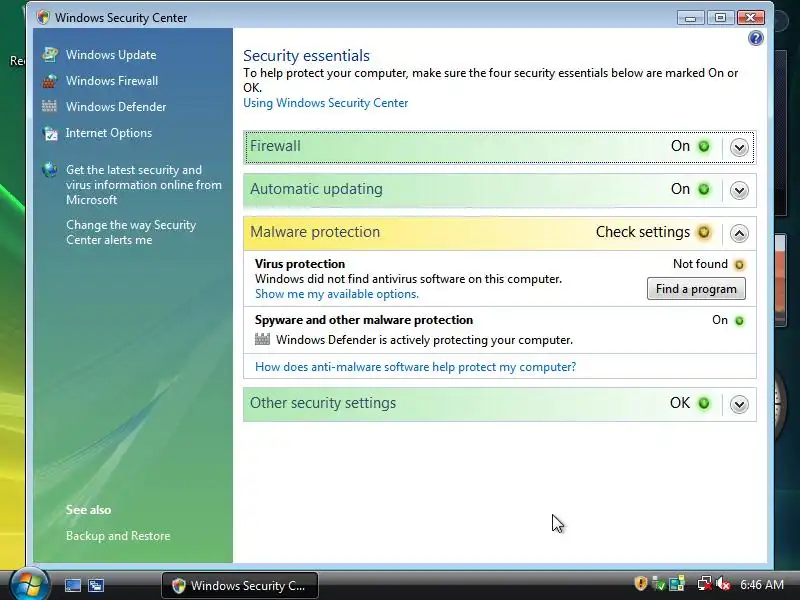Click the Other security settings green OK light
The image size is (800, 600).
pyautogui.click(x=704, y=403)
